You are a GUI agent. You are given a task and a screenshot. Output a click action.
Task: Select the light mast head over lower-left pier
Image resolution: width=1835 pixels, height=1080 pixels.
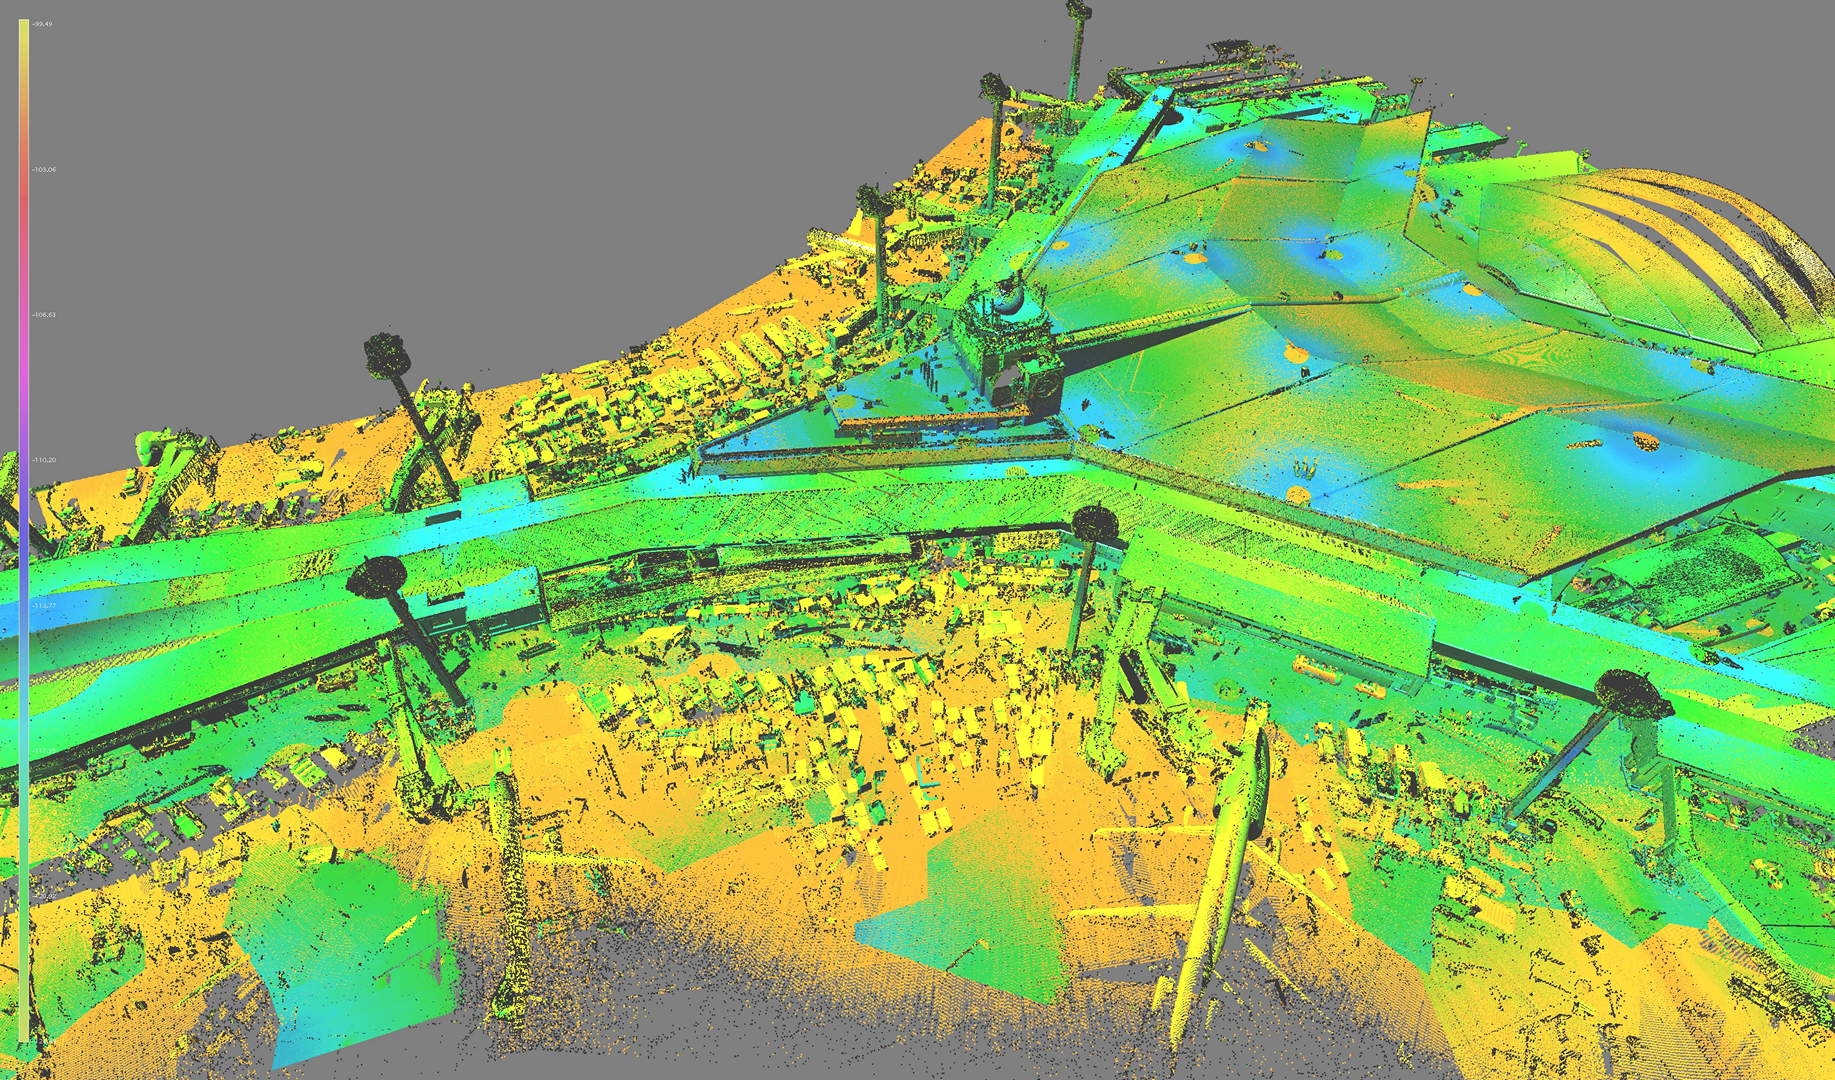coord(378,574)
